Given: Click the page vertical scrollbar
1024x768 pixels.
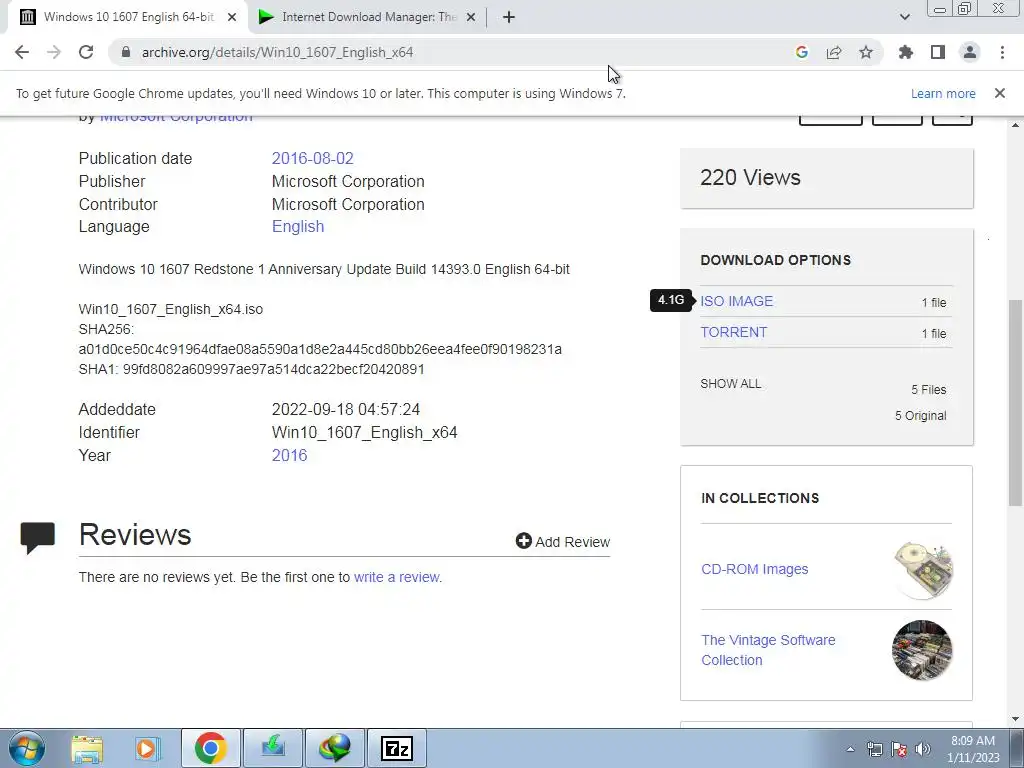Looking at the screenshot, I should coord(1015,403).
